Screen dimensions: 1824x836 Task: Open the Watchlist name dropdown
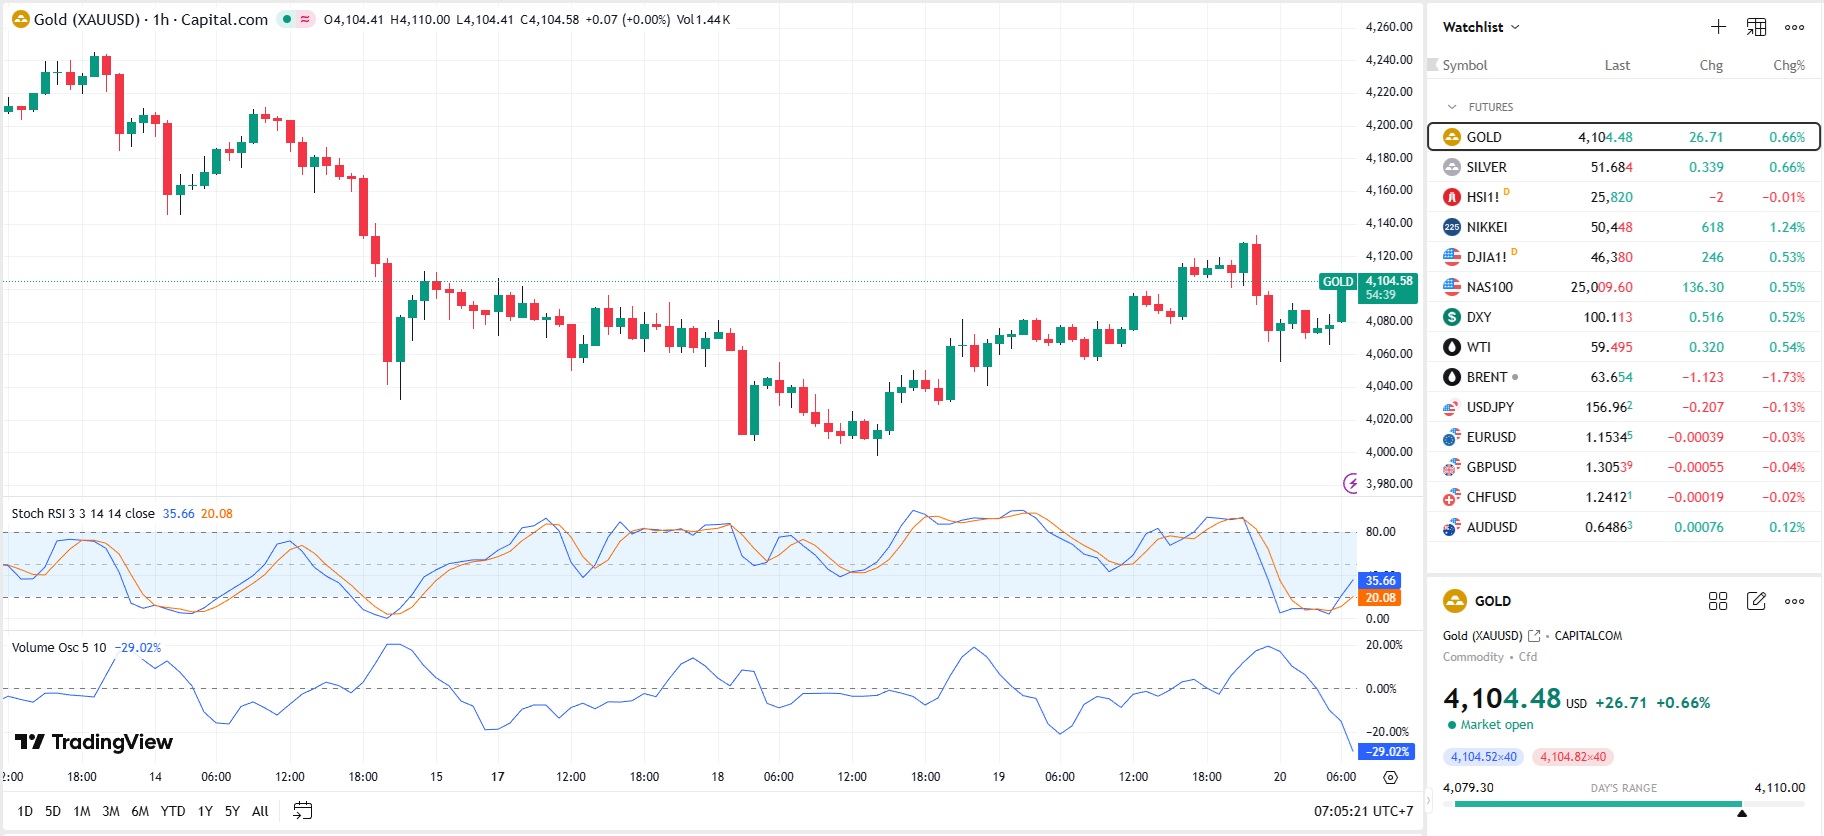point(1481,27)
